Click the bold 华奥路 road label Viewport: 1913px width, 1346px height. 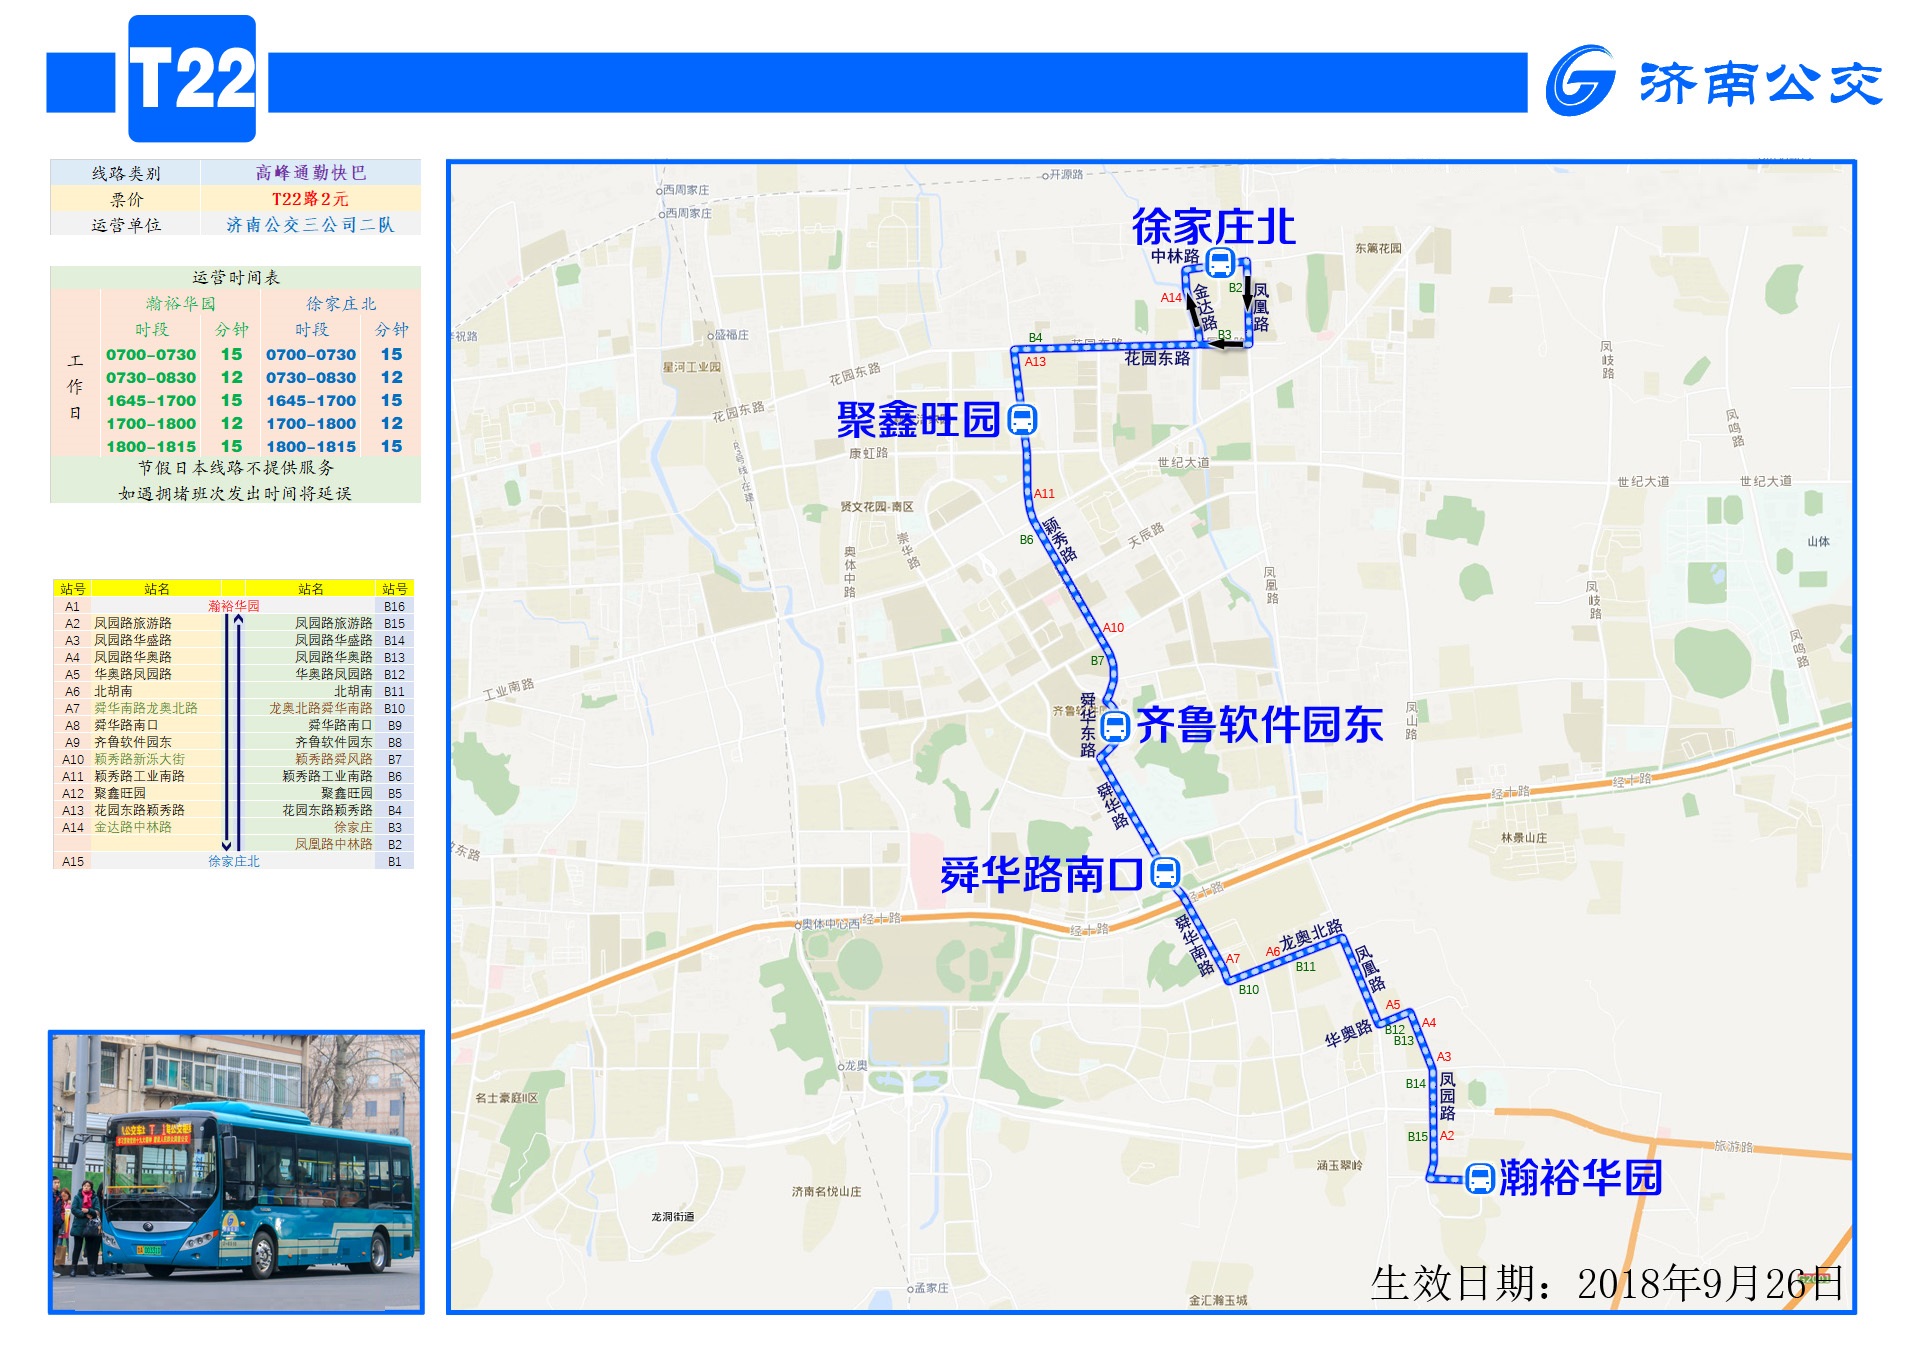tap(1348, 1034)
